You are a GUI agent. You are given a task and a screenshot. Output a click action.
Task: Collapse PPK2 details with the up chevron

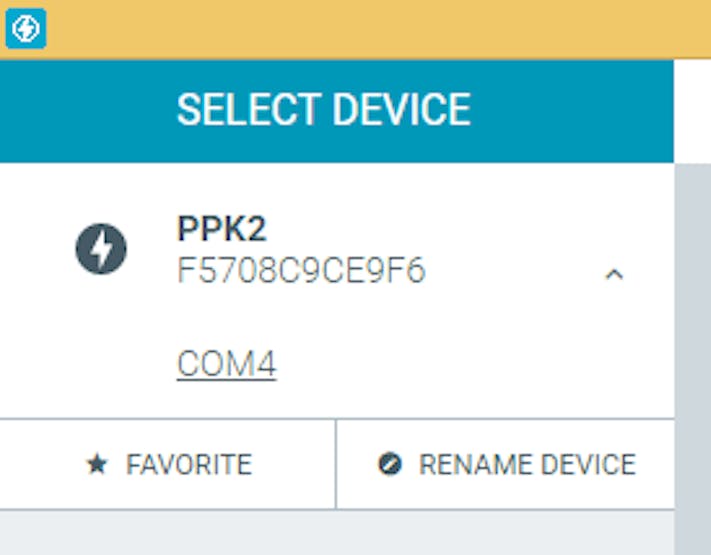pyautogui.click(x=614, y=274)
